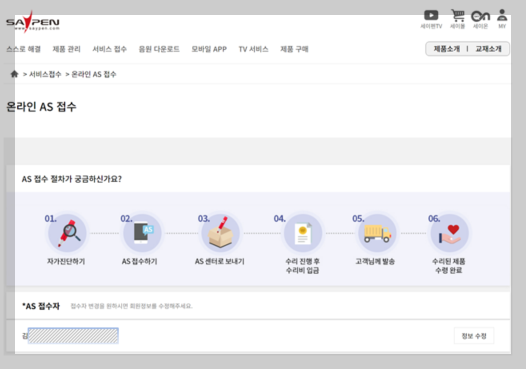Click step 04 수리비 입금 document icon
Viewport: 526px width, 369px height.
(x=303, y=233)
